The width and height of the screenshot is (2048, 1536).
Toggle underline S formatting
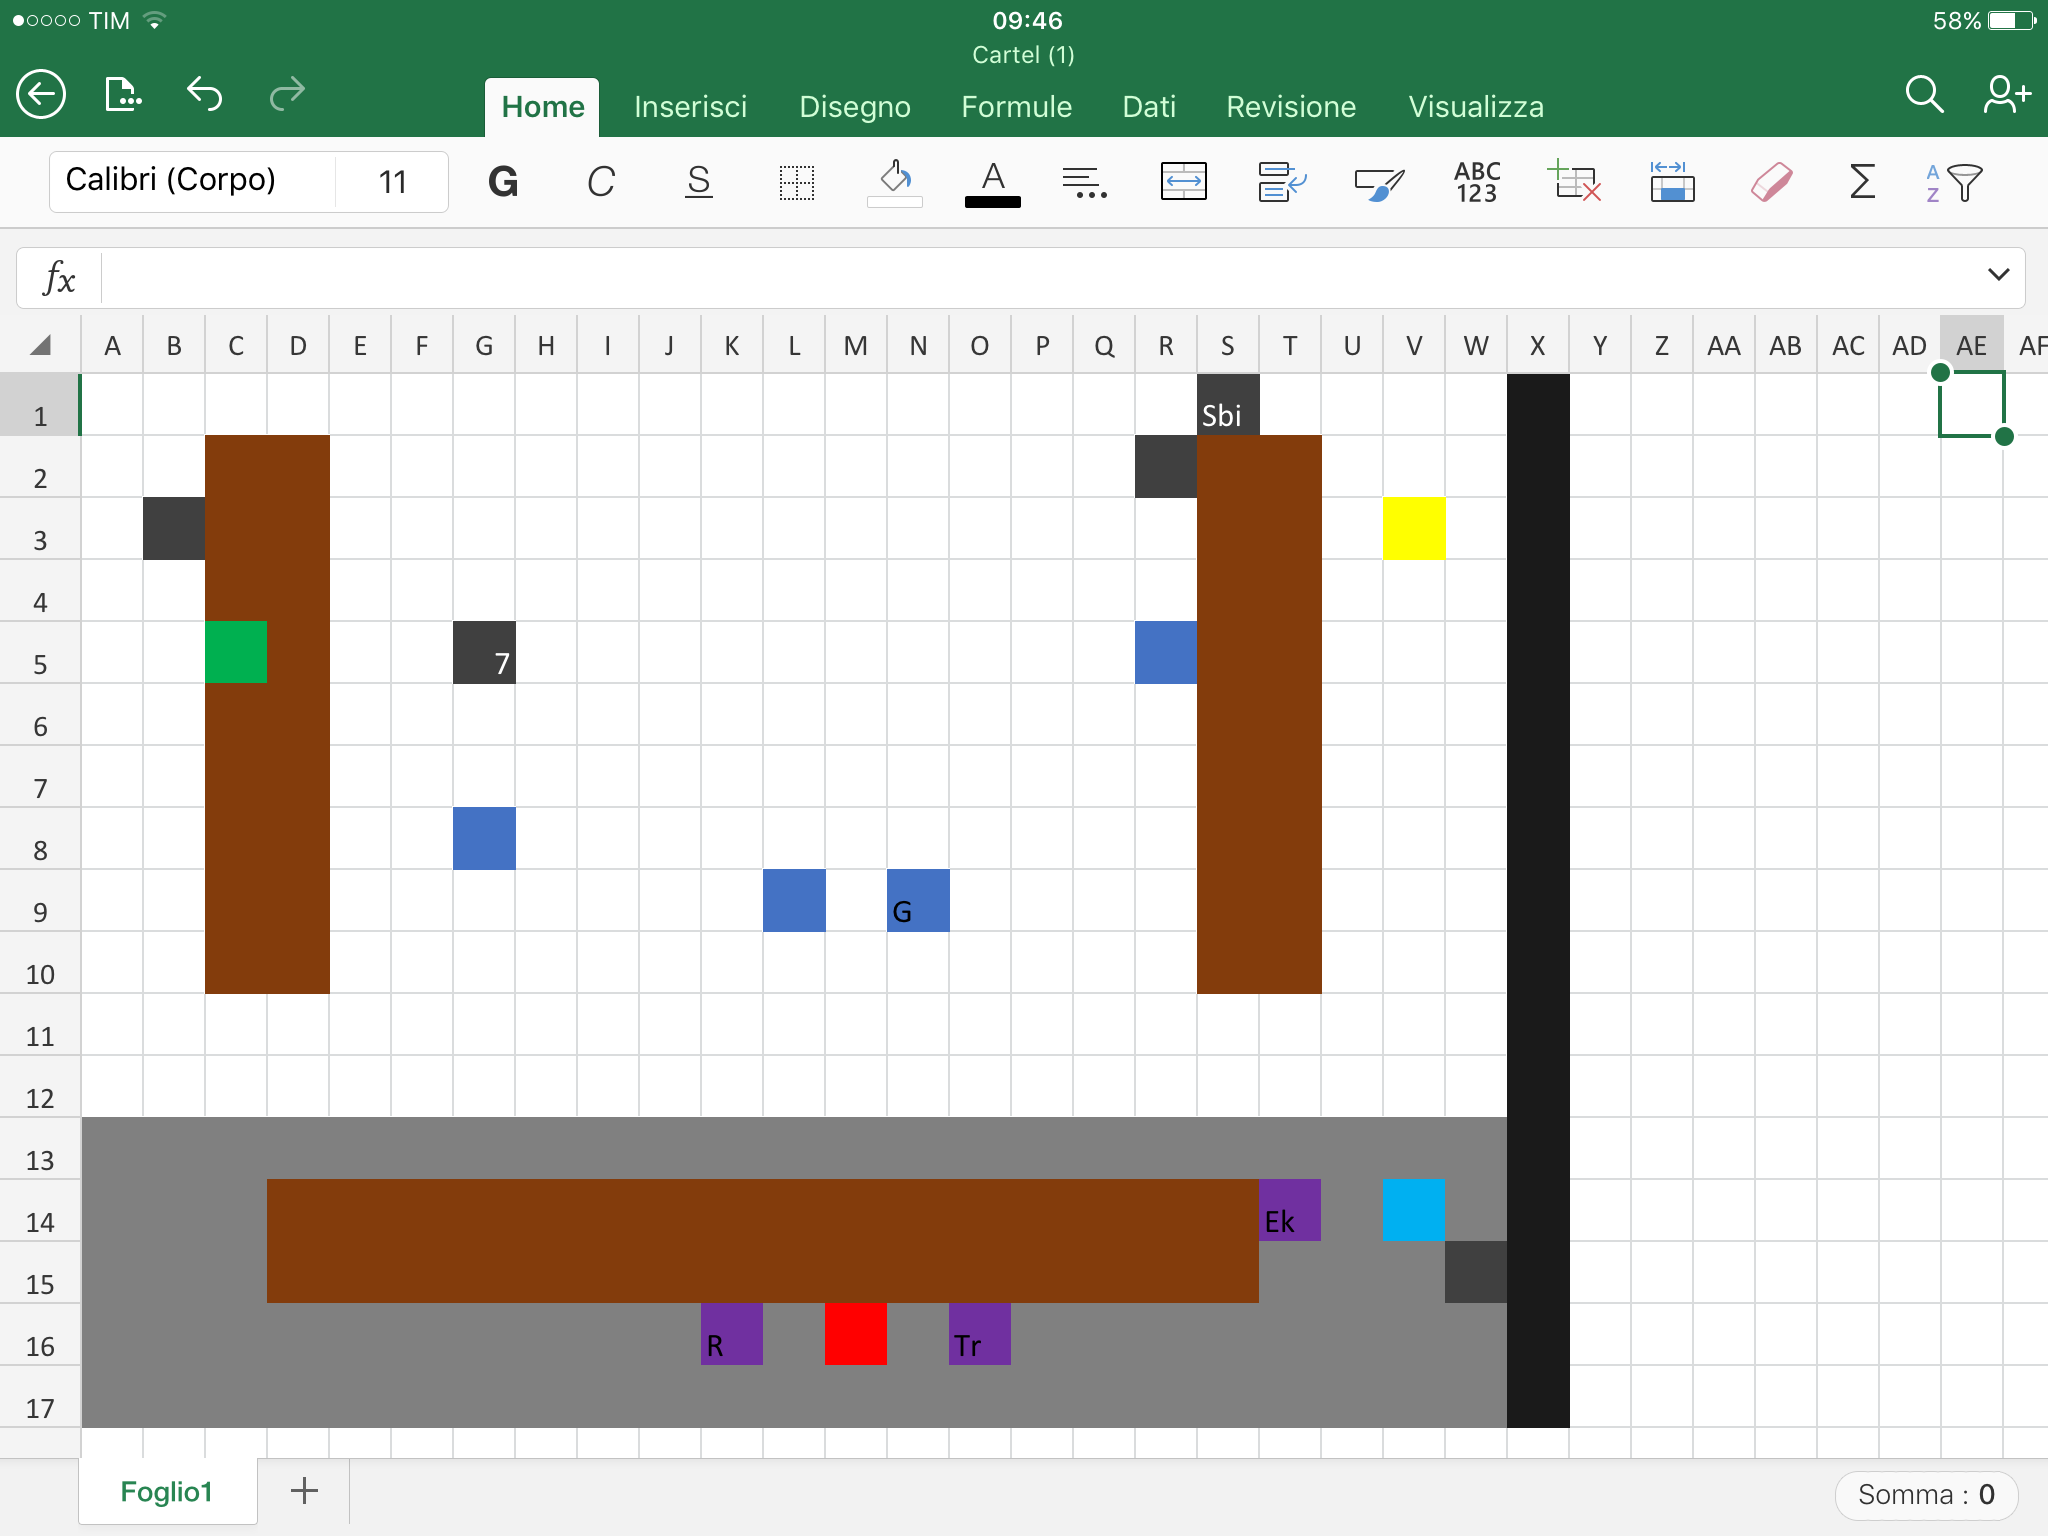pos(699,182)
